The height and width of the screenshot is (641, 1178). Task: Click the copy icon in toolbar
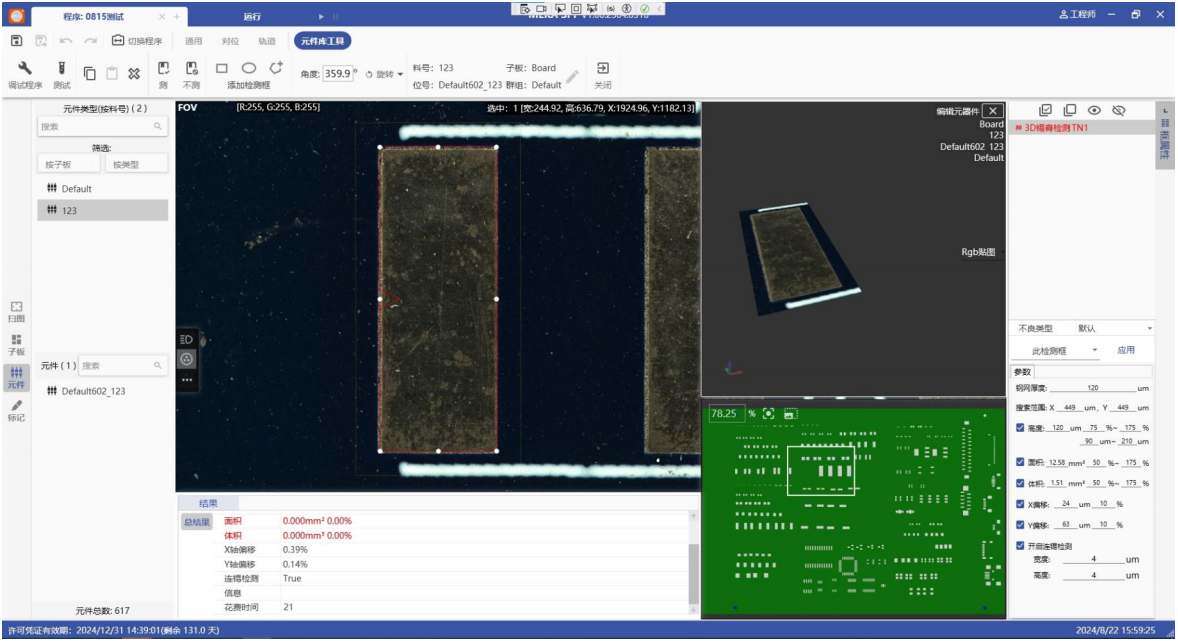click(89, 73)
